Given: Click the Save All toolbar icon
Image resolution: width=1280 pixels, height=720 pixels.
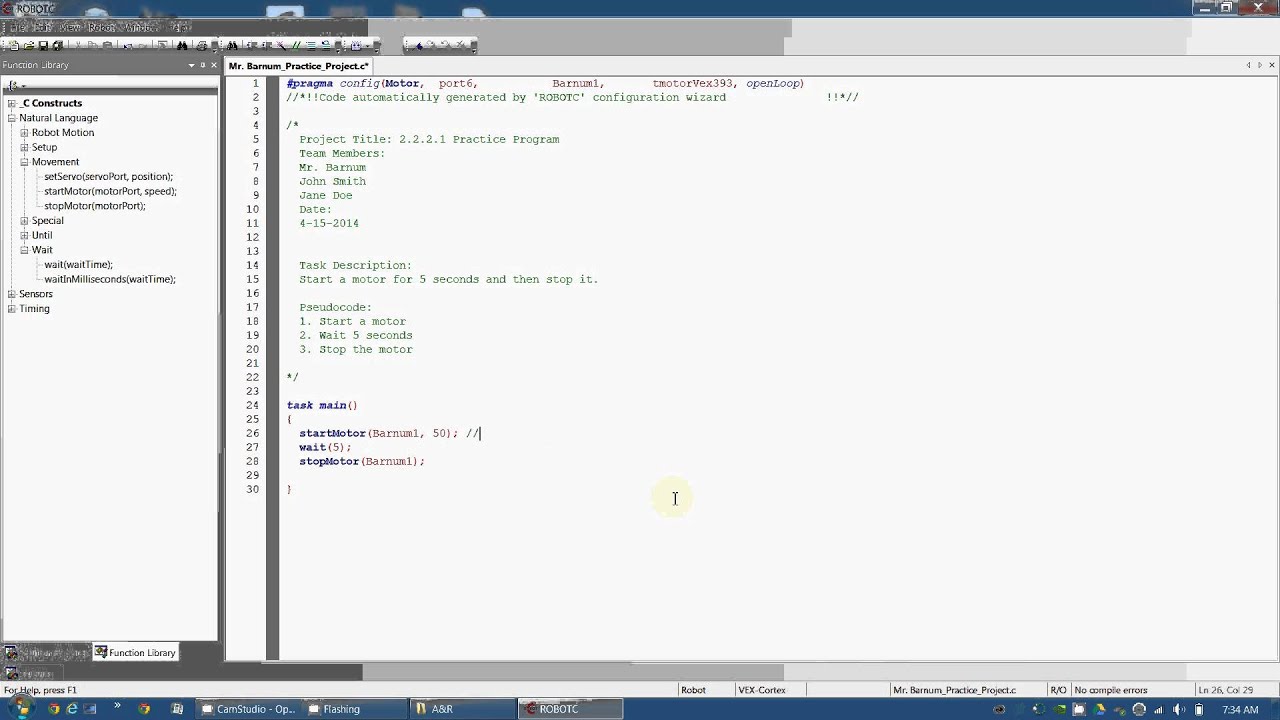Looking at the screenshot, I should pos(58,46).
